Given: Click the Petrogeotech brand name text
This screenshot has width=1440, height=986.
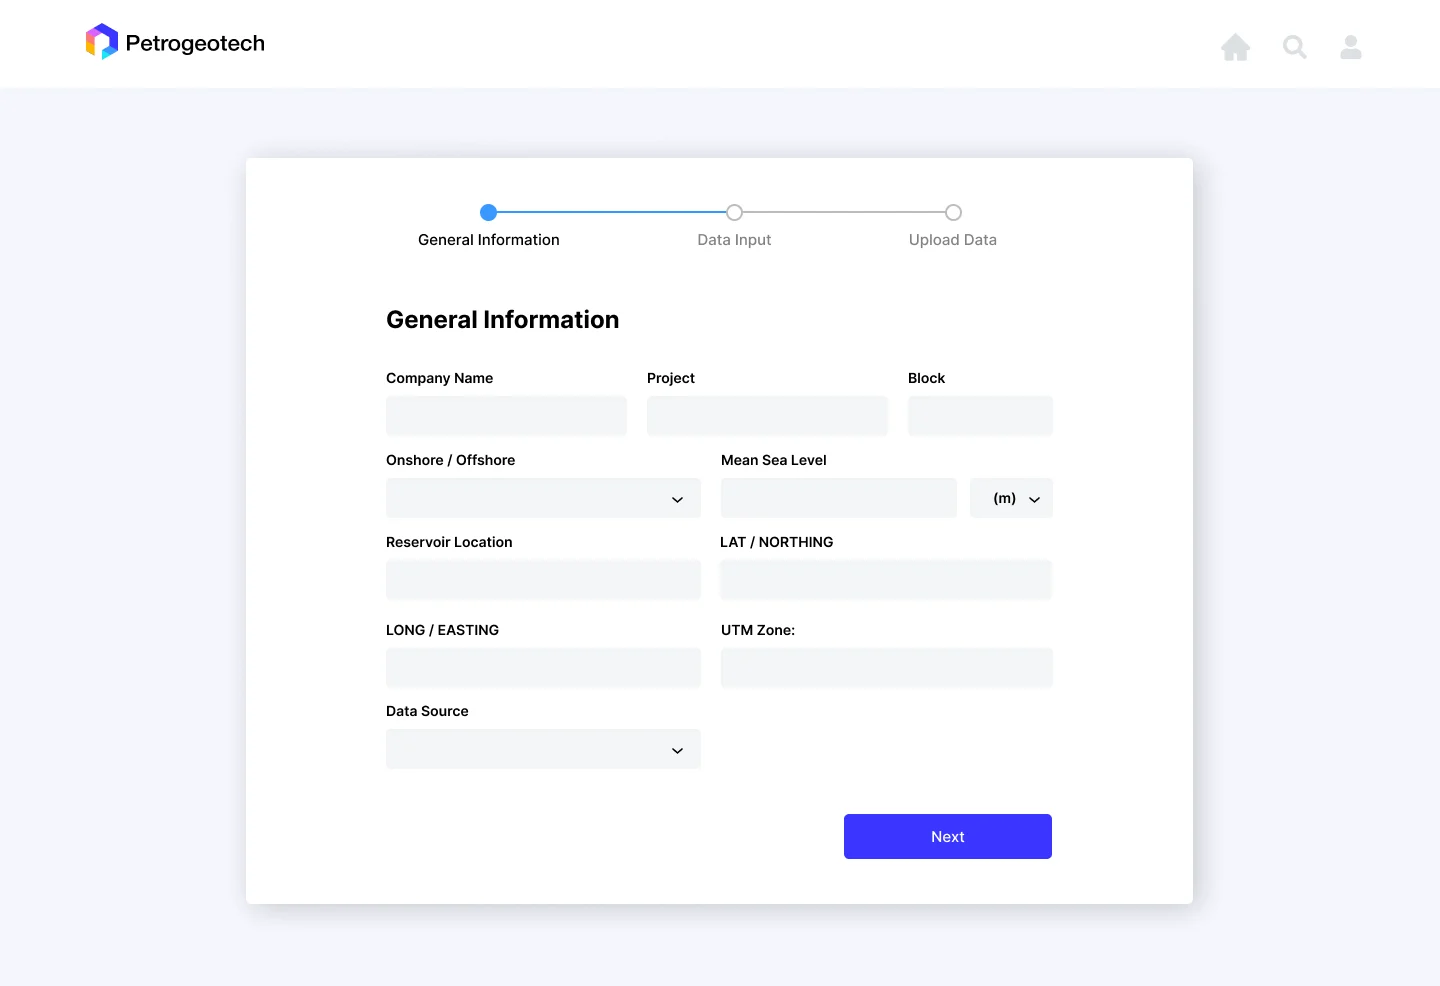Looking at the screenshot, I should [195, 43].
